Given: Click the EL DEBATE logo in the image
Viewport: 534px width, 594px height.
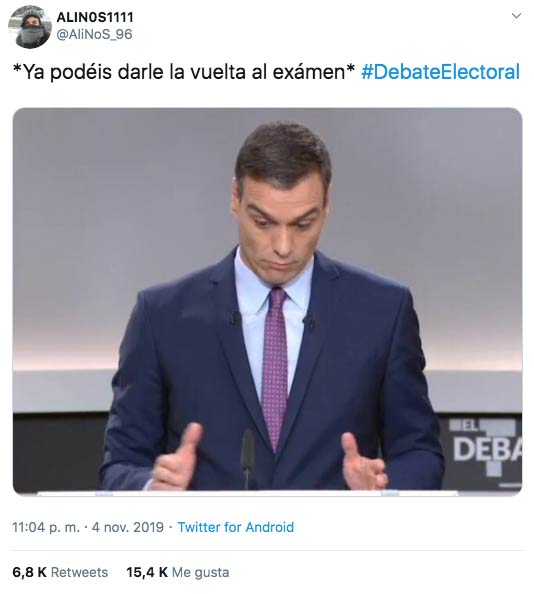Looking at the screenshot, I should pos(486,447).
